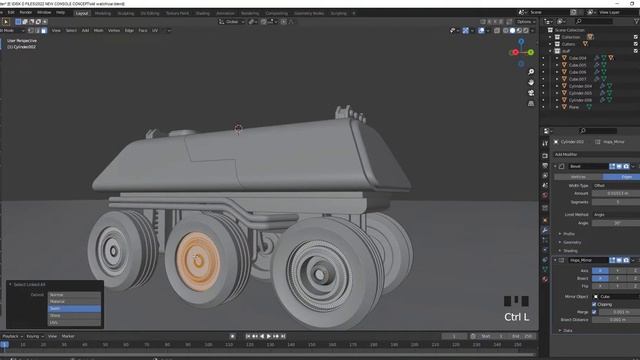This screenshot has width=640, height=360.
Task: Select Vertices bevel affect button
Action: pos(578,177)
